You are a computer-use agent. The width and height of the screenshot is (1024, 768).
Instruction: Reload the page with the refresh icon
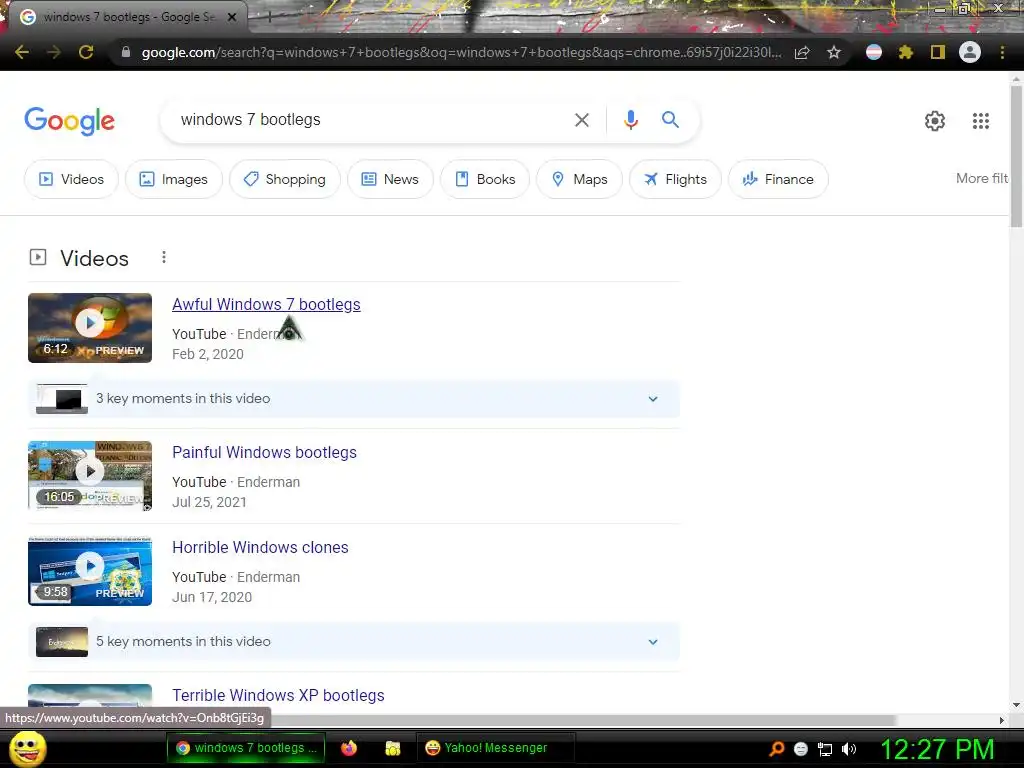(x=86, y=52)
